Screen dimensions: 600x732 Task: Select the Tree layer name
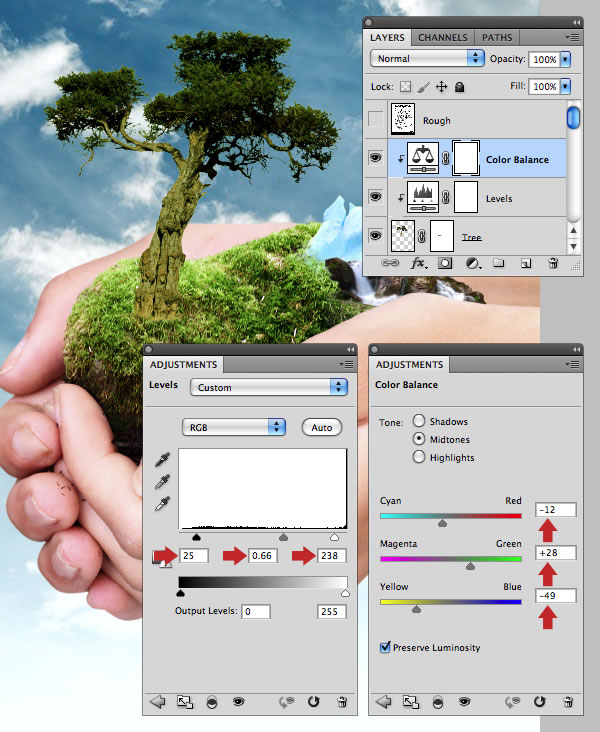(x=472, y=237)
